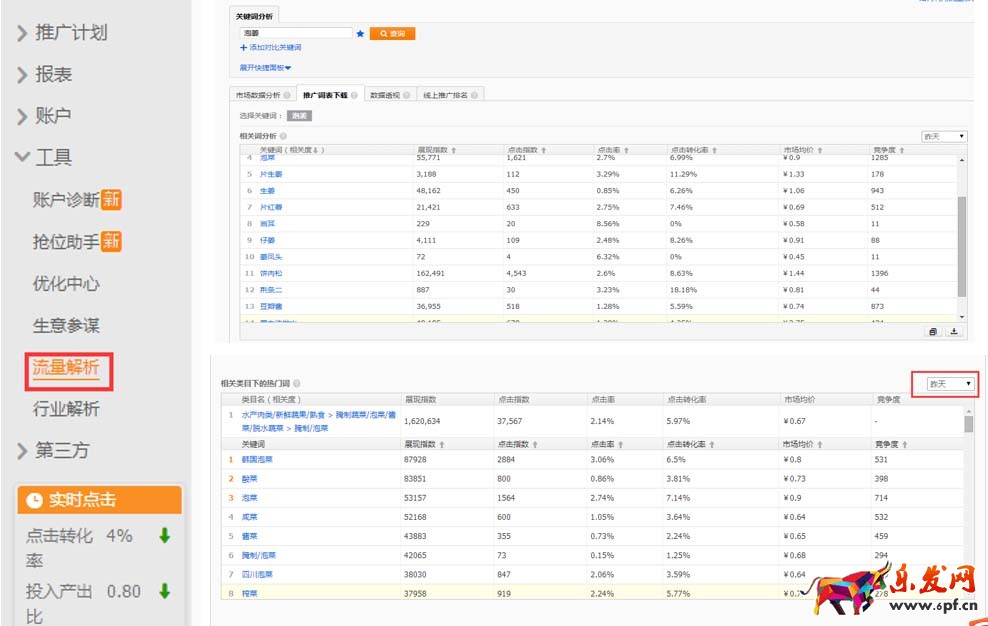Expand the 展开快捷面板 quick panel
The height and width of the screenshot is (626, 988).
tap(265, 68)
